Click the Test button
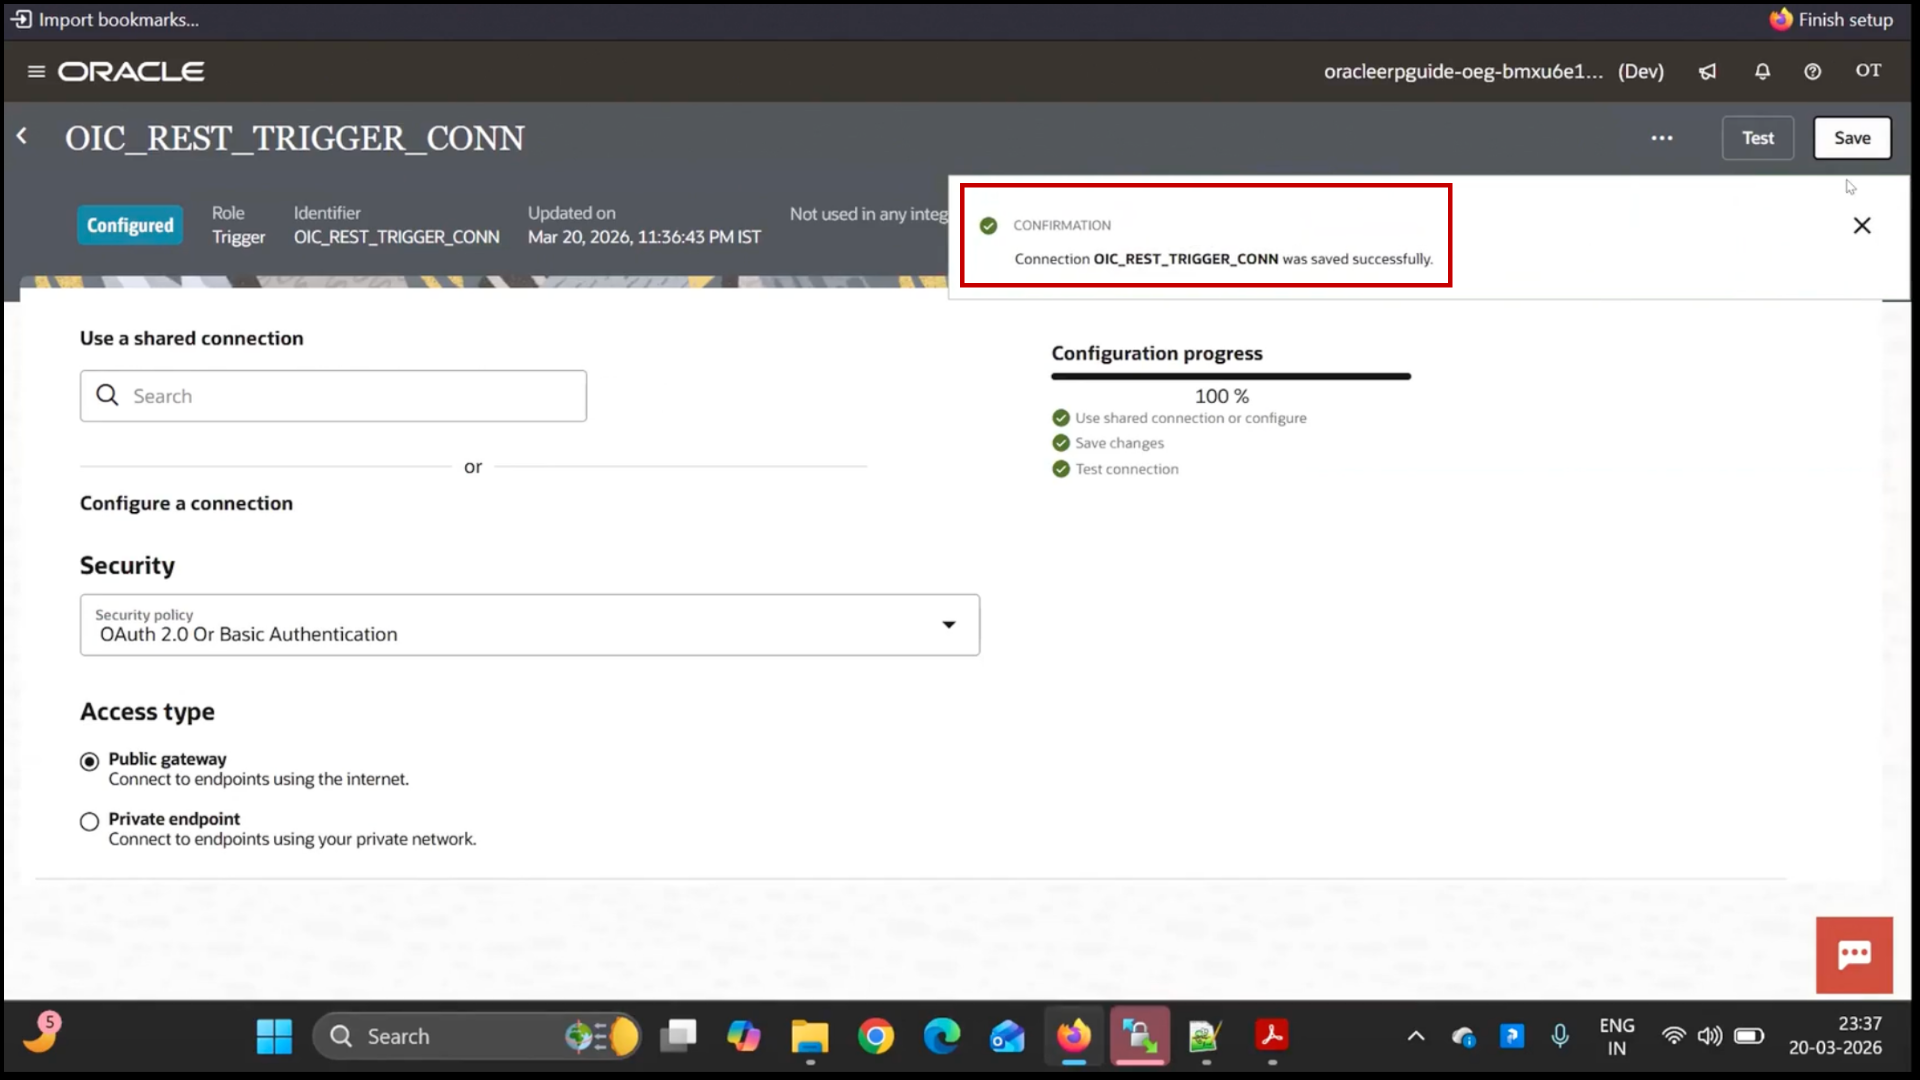This screenshot has width=1920, height=1080. tap(1758, 138)
